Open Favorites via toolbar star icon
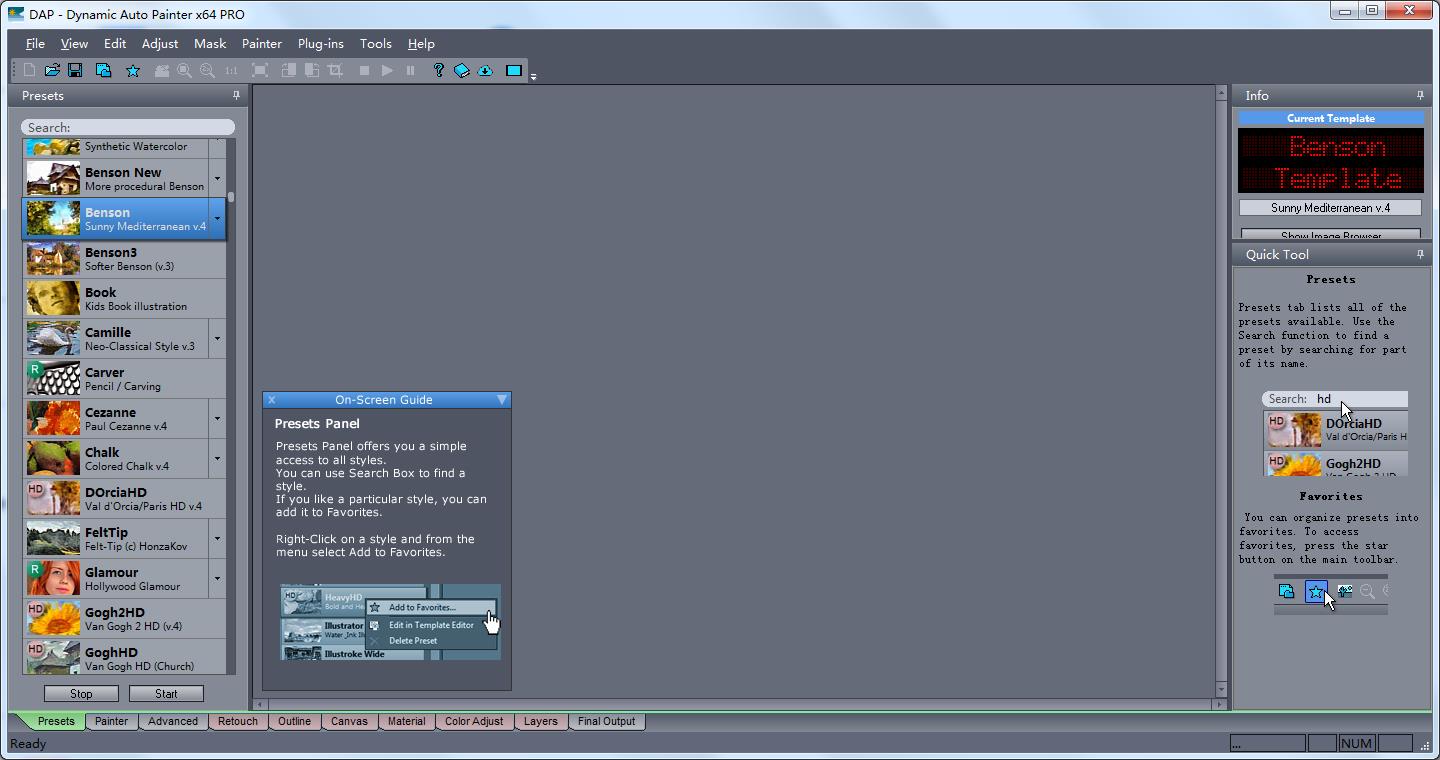The height and width of the screenshot is (760, 1440). coord(133,71)
